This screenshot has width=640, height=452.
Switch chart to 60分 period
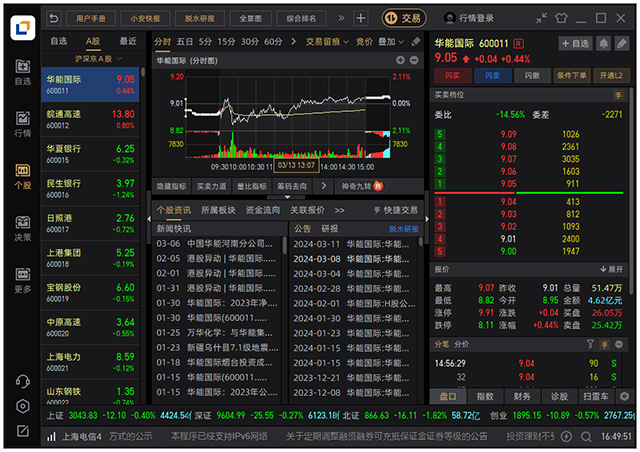[273, 42]
